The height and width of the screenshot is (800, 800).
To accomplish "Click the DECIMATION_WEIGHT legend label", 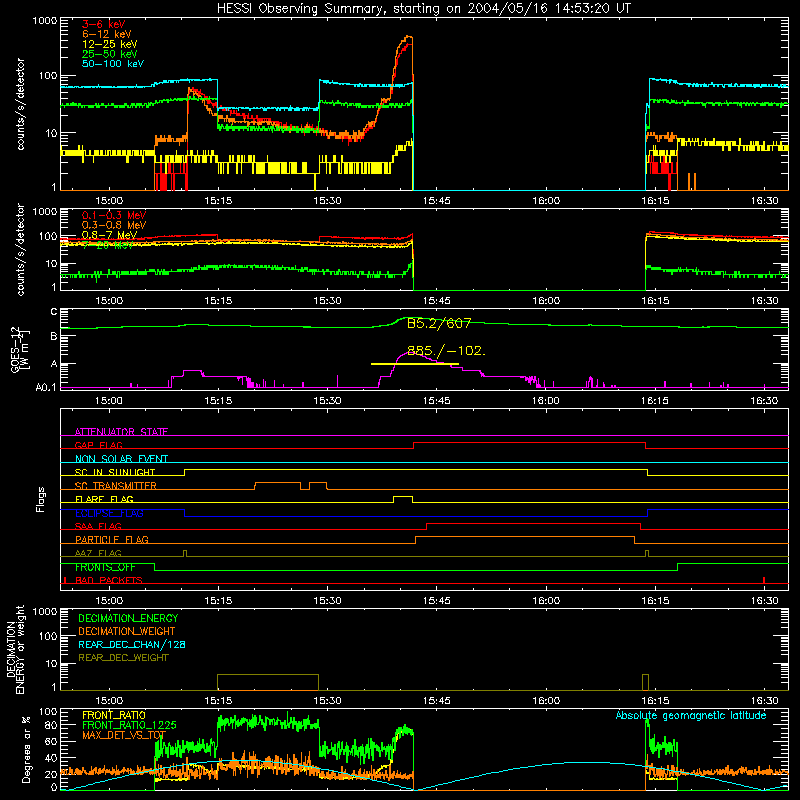I will tap(127, 631).
